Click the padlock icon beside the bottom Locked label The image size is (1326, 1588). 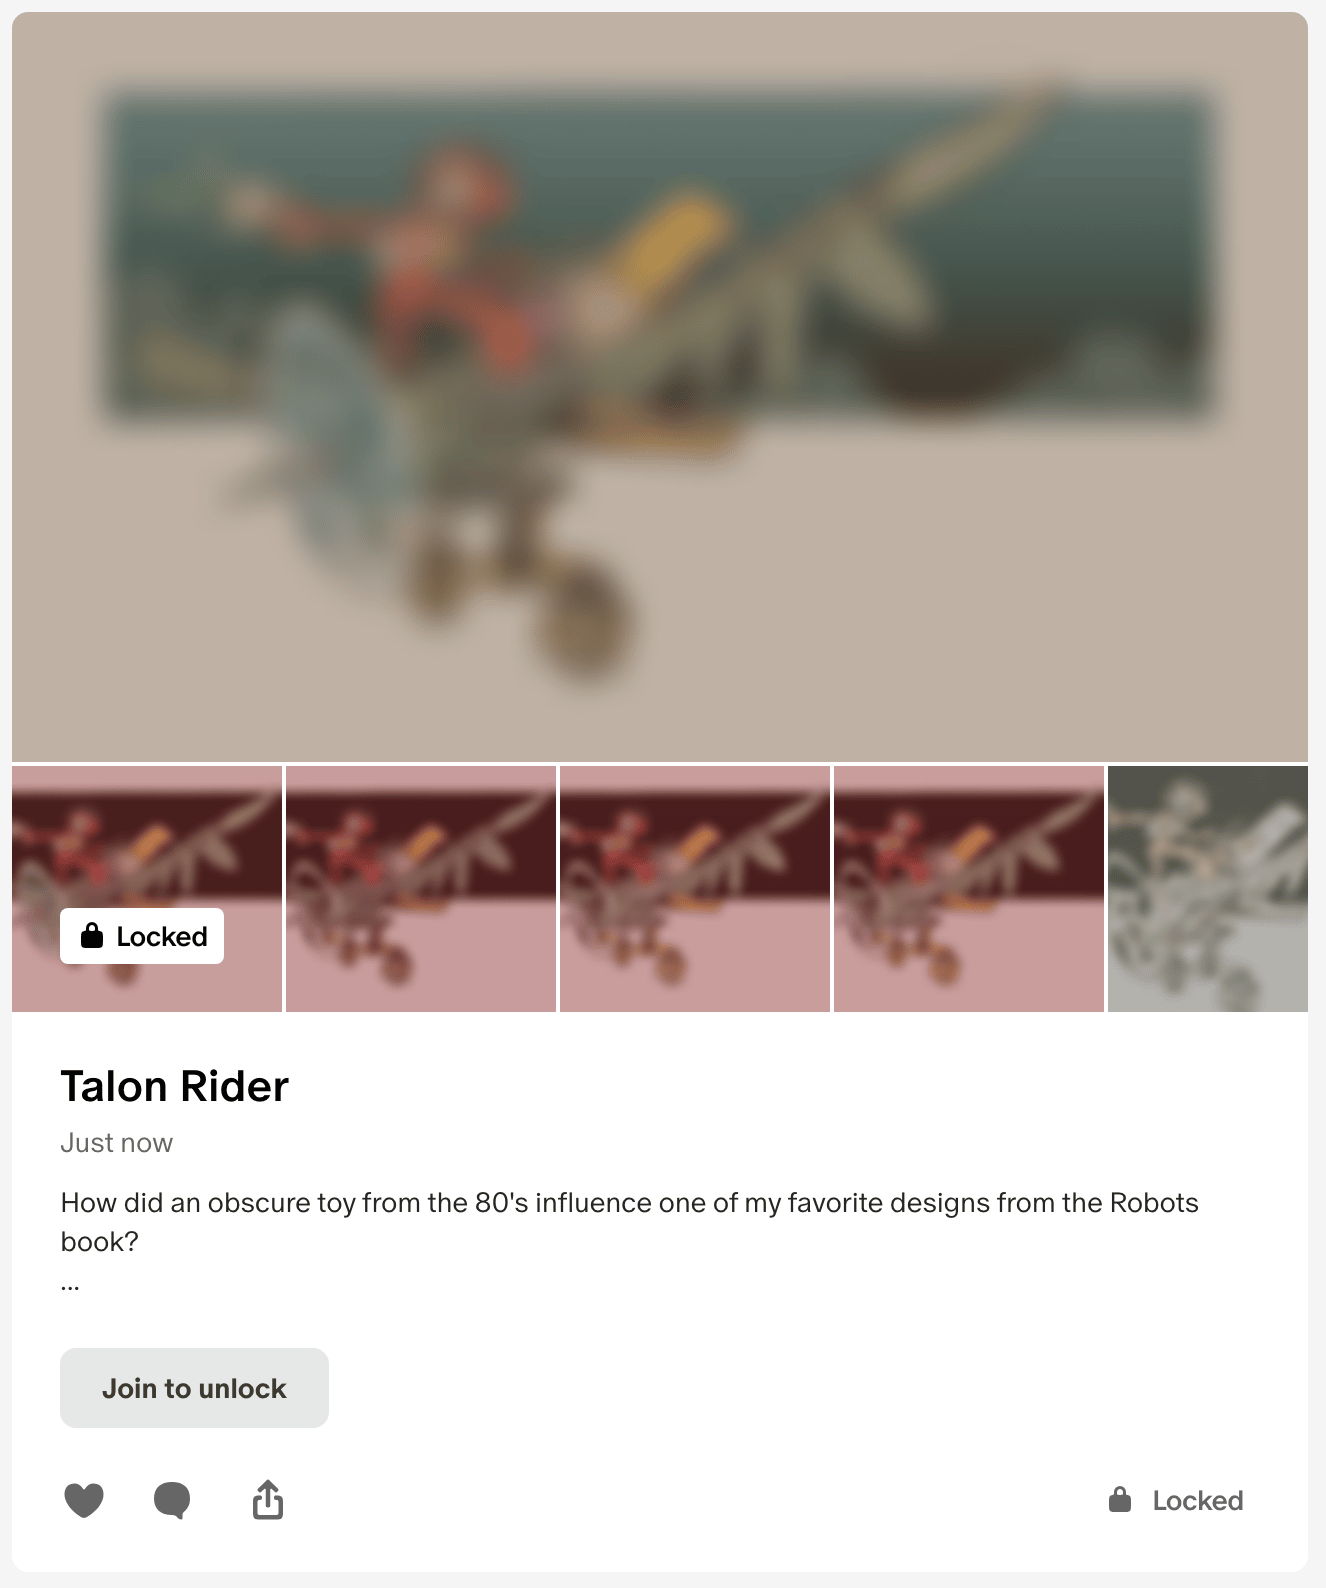click(1120, 1499)
